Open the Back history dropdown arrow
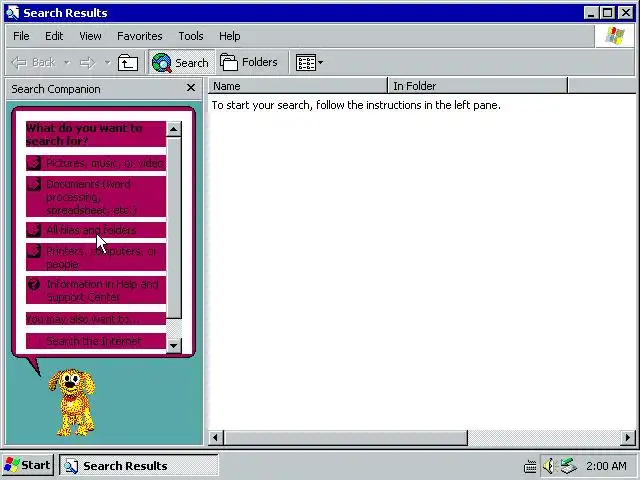Image resolution: width=640 pixels, height=480 pixels. pos(67,62)
